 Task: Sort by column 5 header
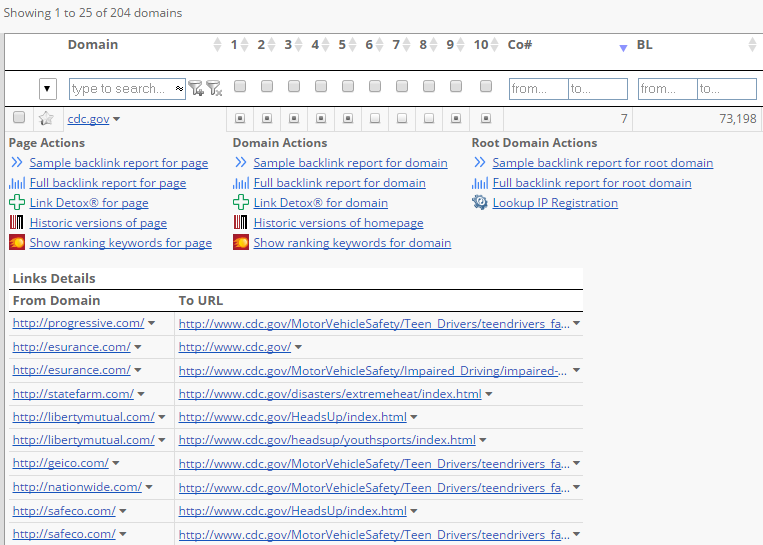pos(342,45)
